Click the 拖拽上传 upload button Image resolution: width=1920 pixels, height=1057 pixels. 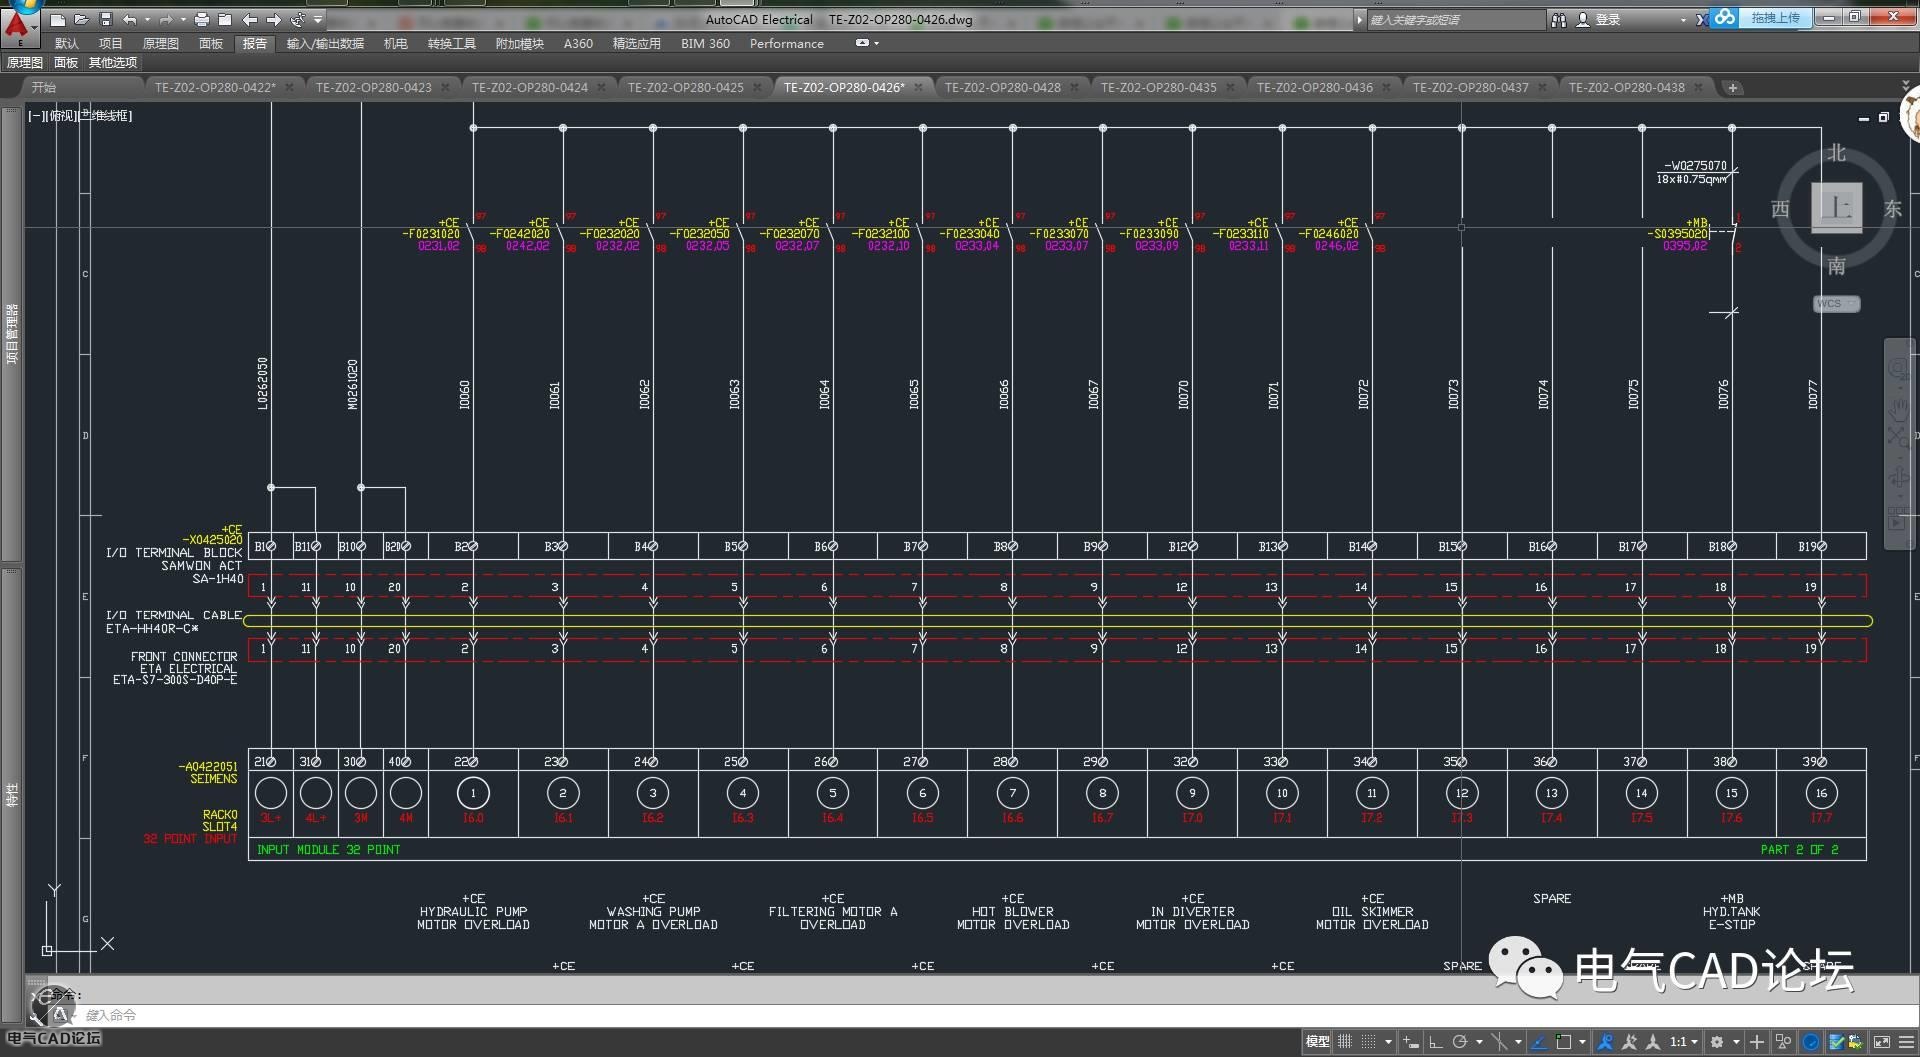pyautogui.click(x=1776, y=18)
